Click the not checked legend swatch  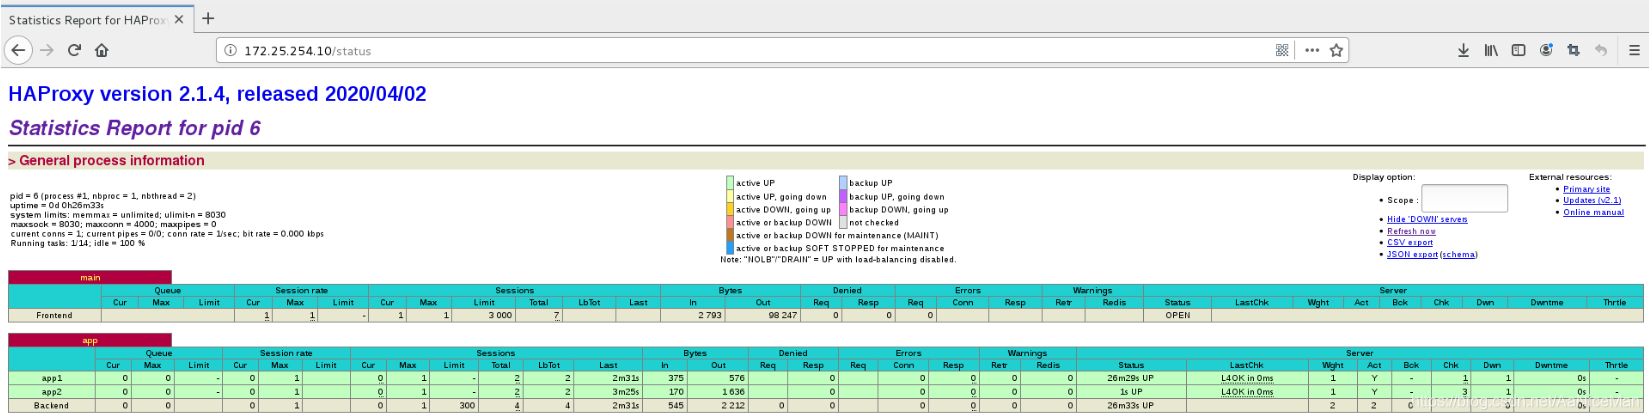pos(843,222)
